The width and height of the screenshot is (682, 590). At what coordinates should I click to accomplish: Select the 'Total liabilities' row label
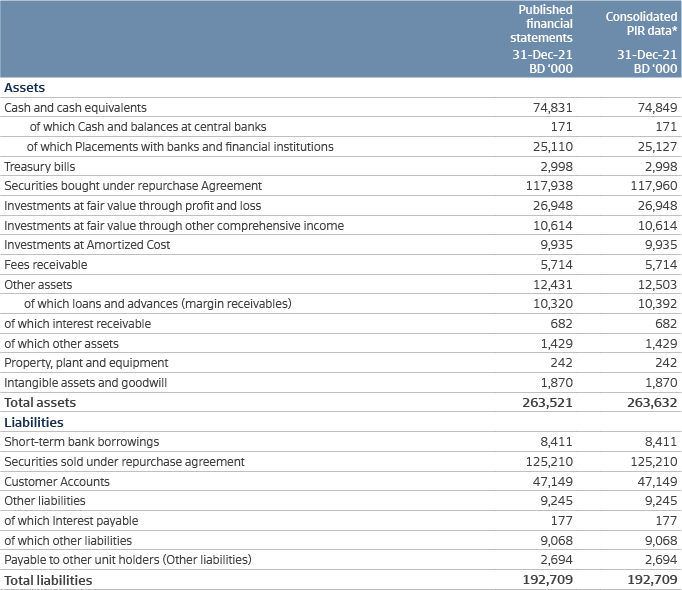click(48, 580)
